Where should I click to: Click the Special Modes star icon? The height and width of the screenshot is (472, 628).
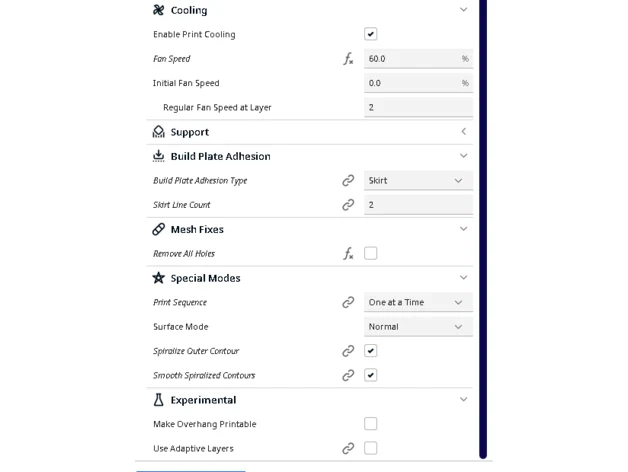pos(159,278)
